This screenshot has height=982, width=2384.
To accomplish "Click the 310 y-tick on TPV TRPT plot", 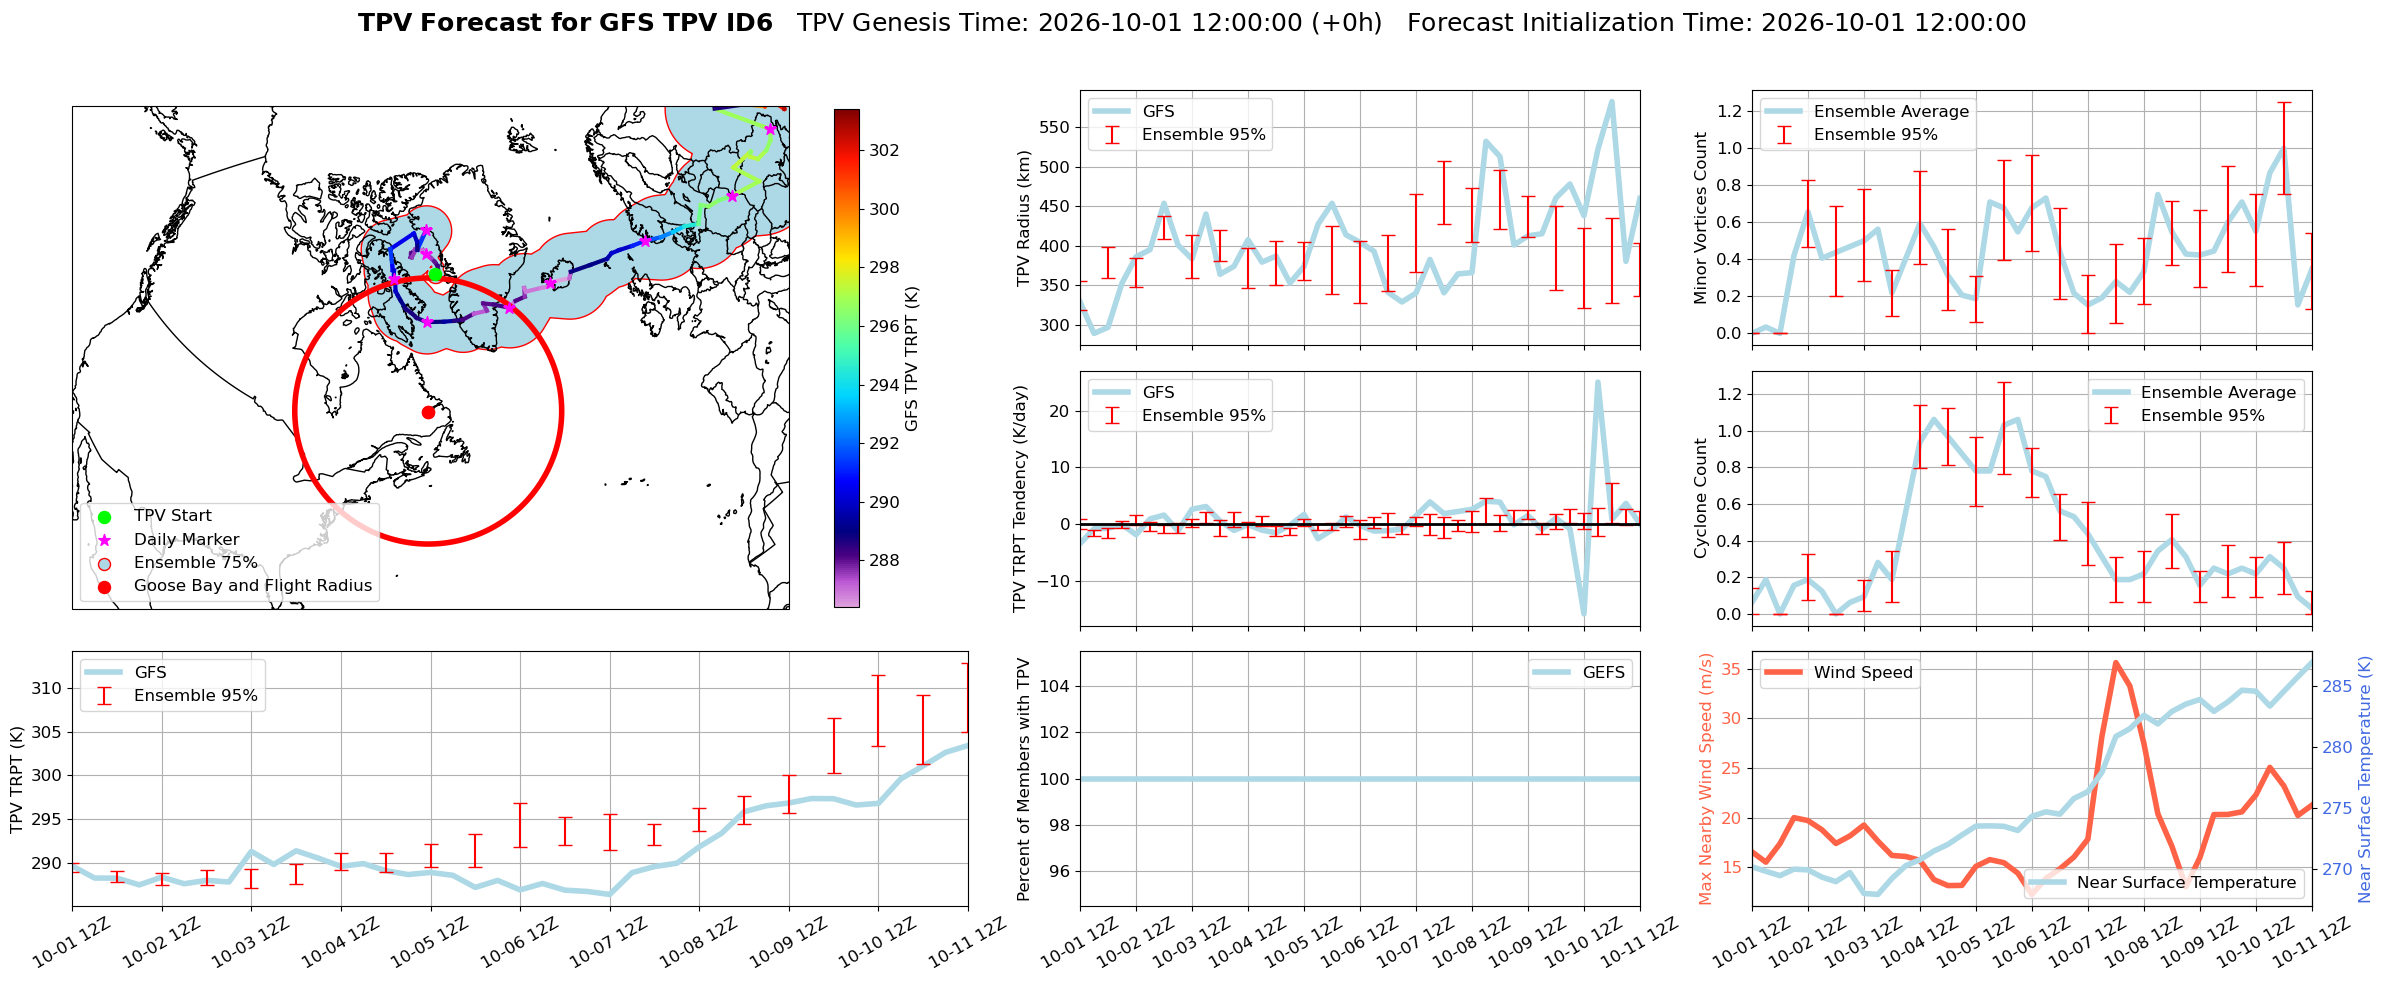I will tap(46, 689).
